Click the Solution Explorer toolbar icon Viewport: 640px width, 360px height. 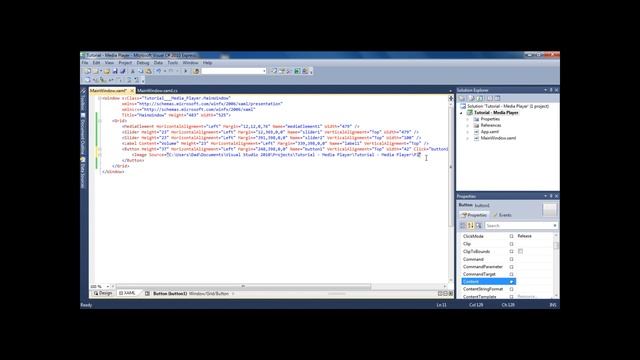tap(274, 71)
